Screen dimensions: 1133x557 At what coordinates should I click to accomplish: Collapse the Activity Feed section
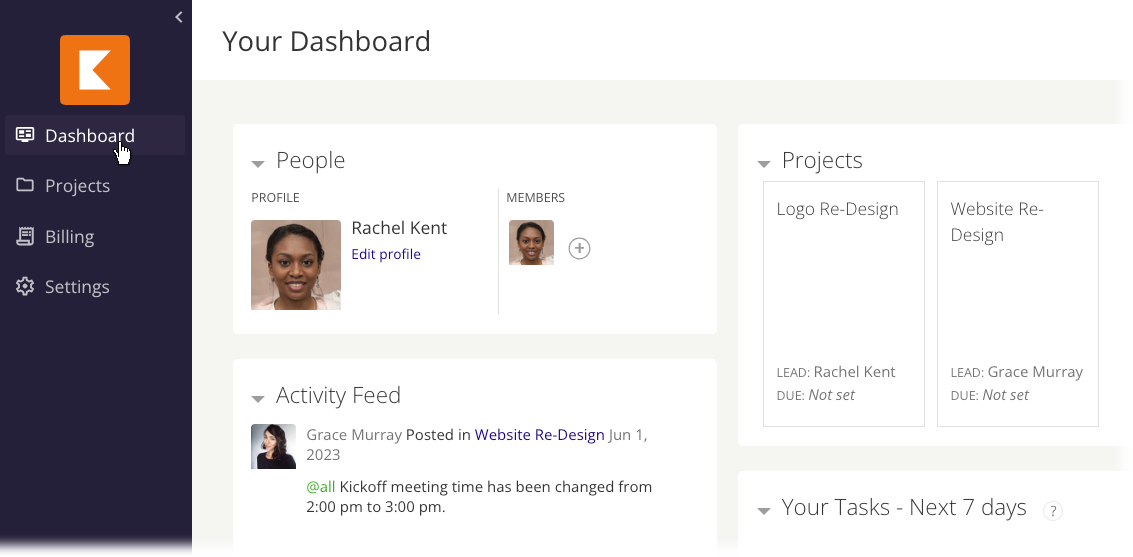pos(258,399)
